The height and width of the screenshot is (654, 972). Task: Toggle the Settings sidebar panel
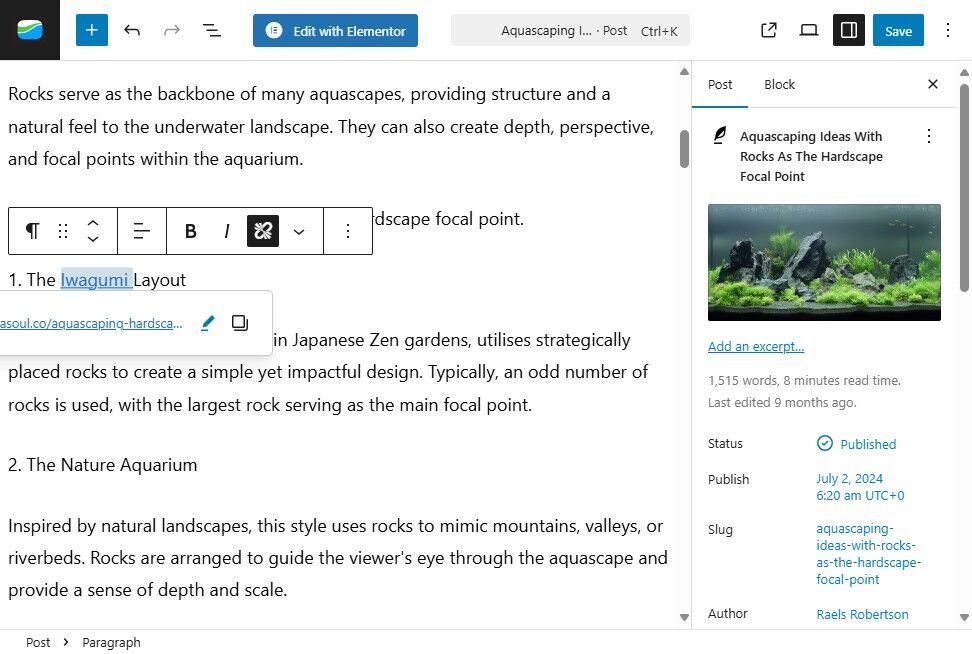click(849, 30)
